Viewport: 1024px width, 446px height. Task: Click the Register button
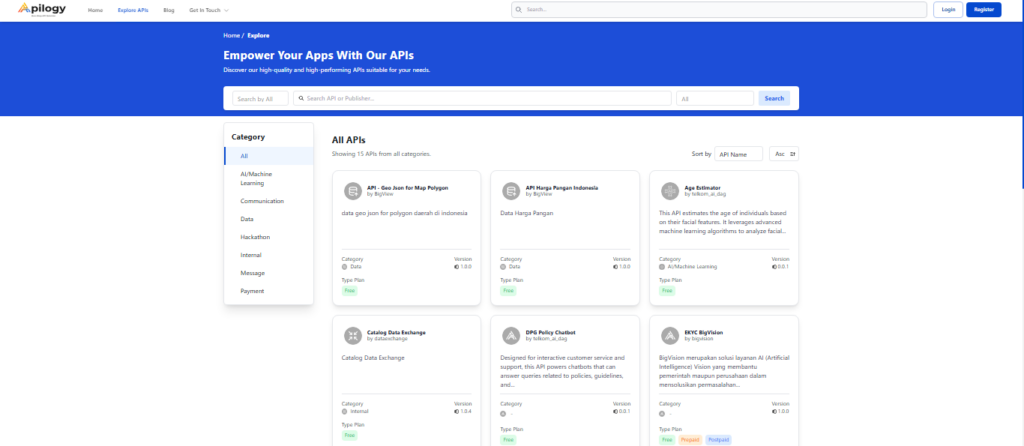point(983,10)
